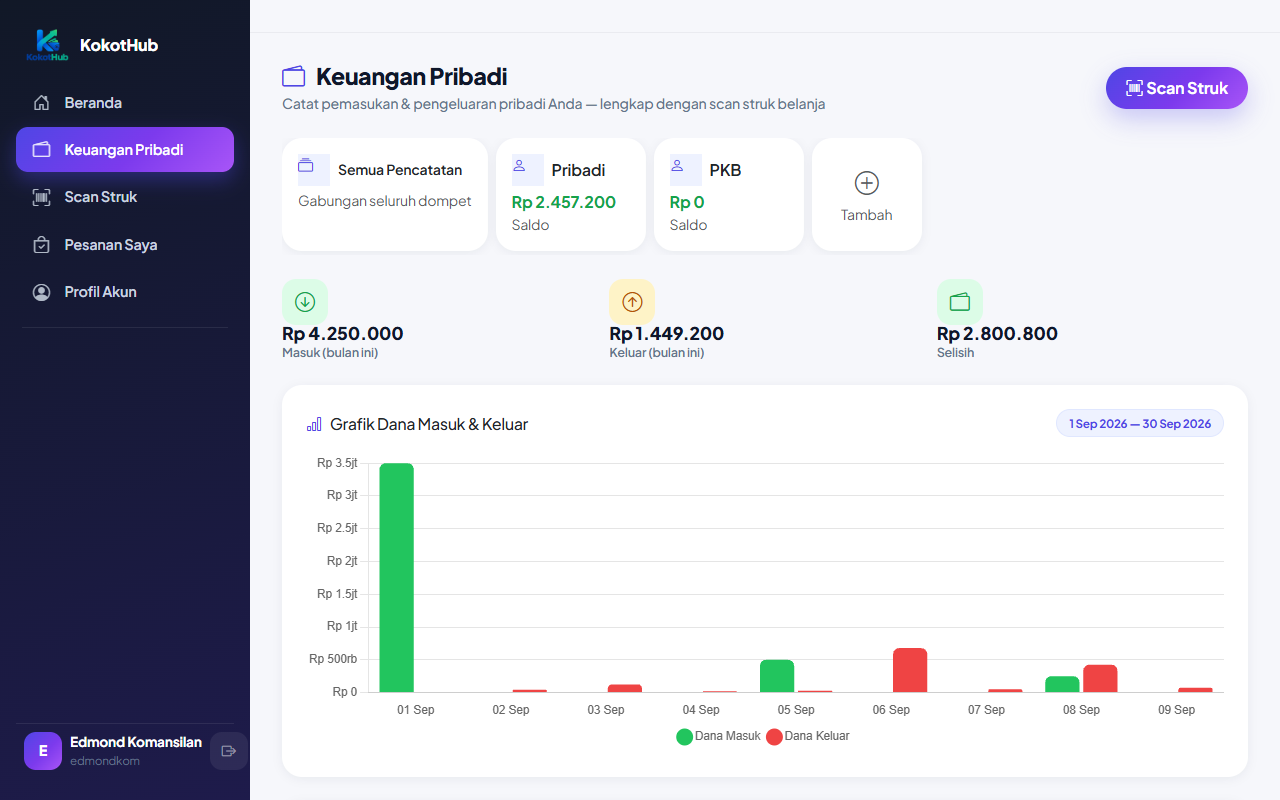Select the Semua Pencatatan wallet card
This screenshot has height=800, width=1280.
(385, 194)
